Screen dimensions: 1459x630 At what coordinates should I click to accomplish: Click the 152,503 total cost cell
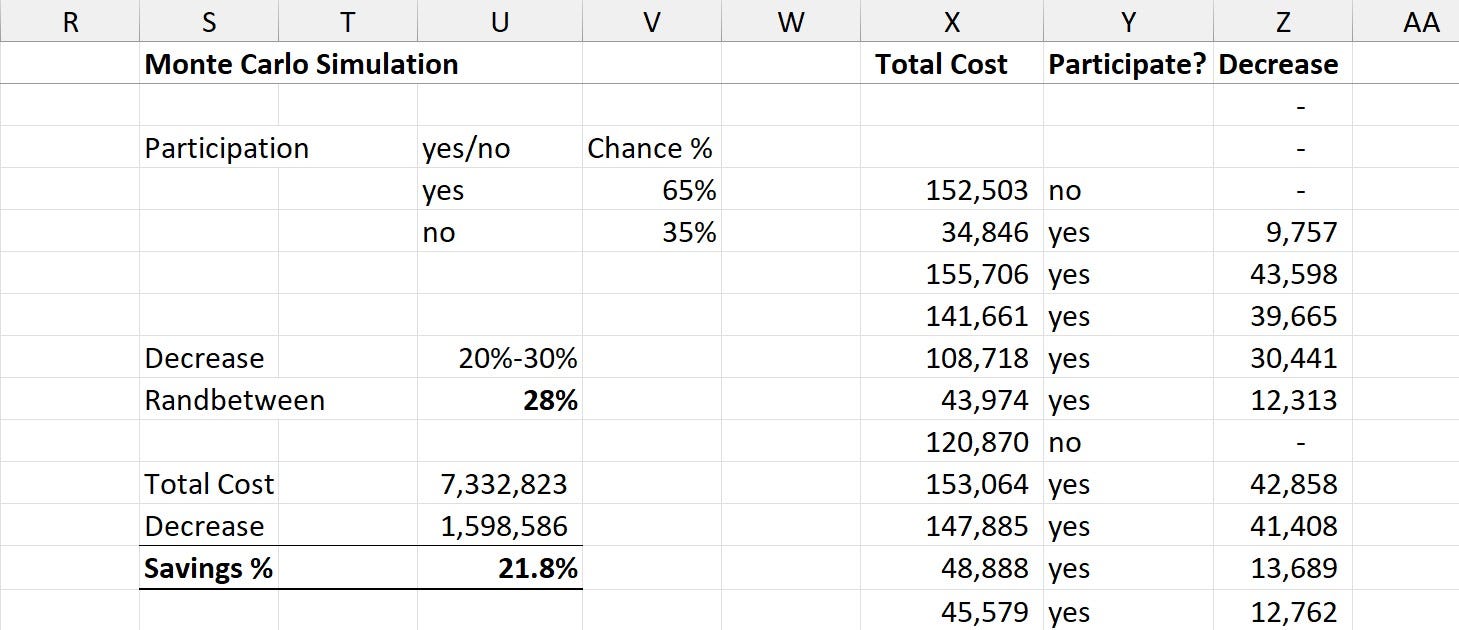[952, 190]
